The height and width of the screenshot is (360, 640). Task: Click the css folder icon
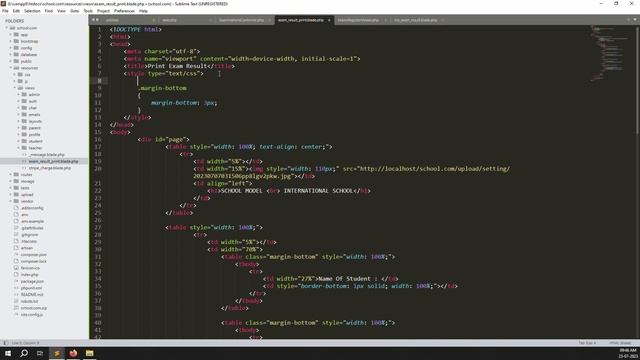tap(20, 75)
